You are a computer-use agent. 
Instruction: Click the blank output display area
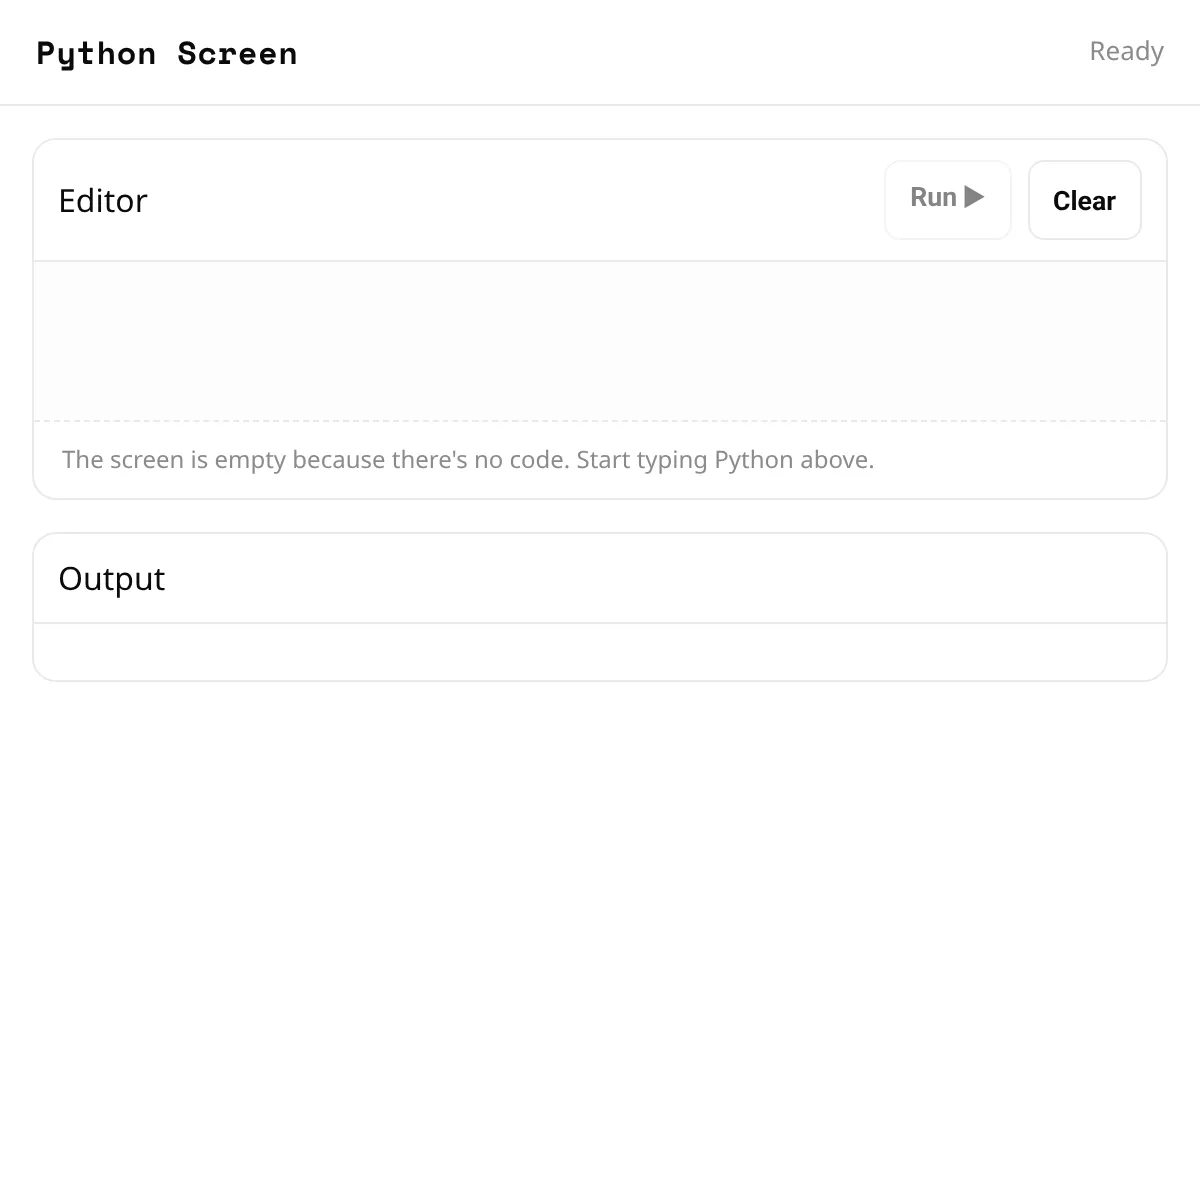(600, 650)
